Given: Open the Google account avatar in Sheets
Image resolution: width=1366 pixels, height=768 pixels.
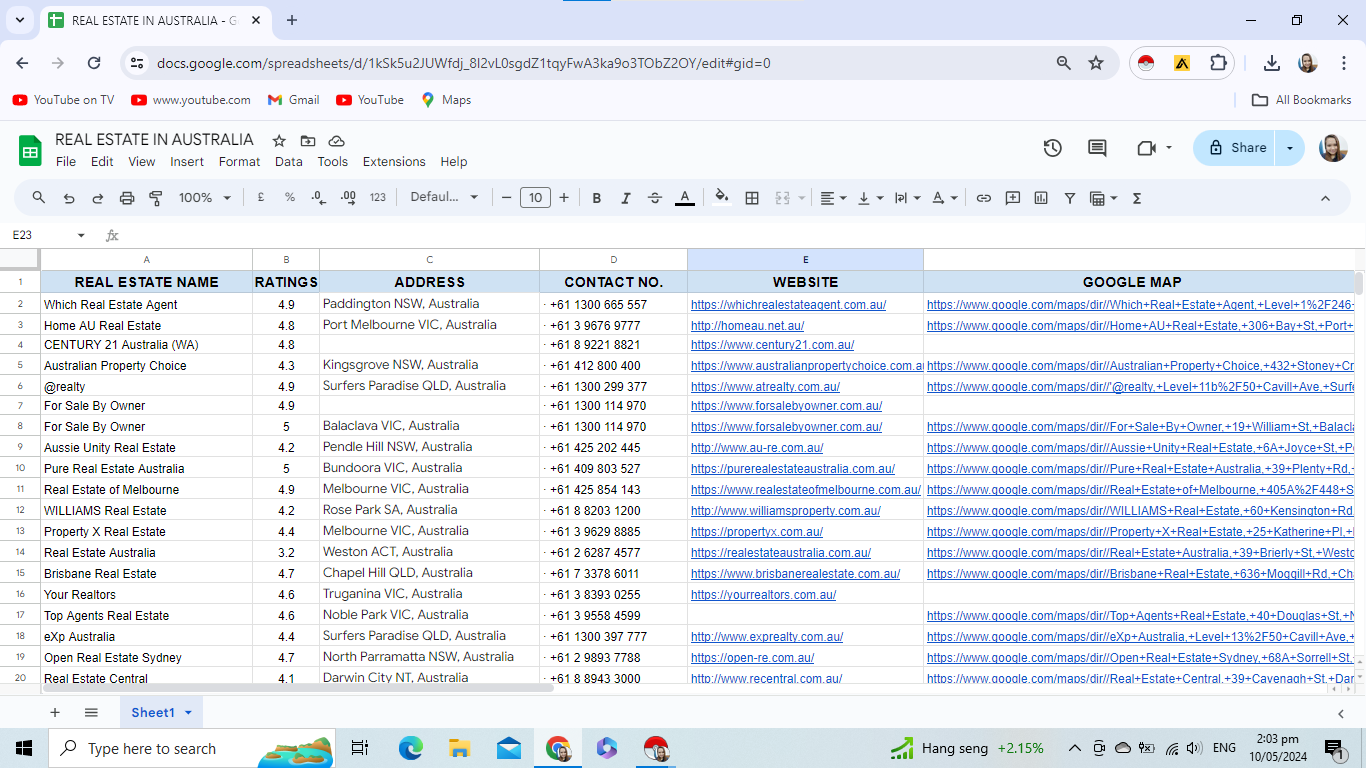Looking at the screenshot, I should [x=1333, y=148].
